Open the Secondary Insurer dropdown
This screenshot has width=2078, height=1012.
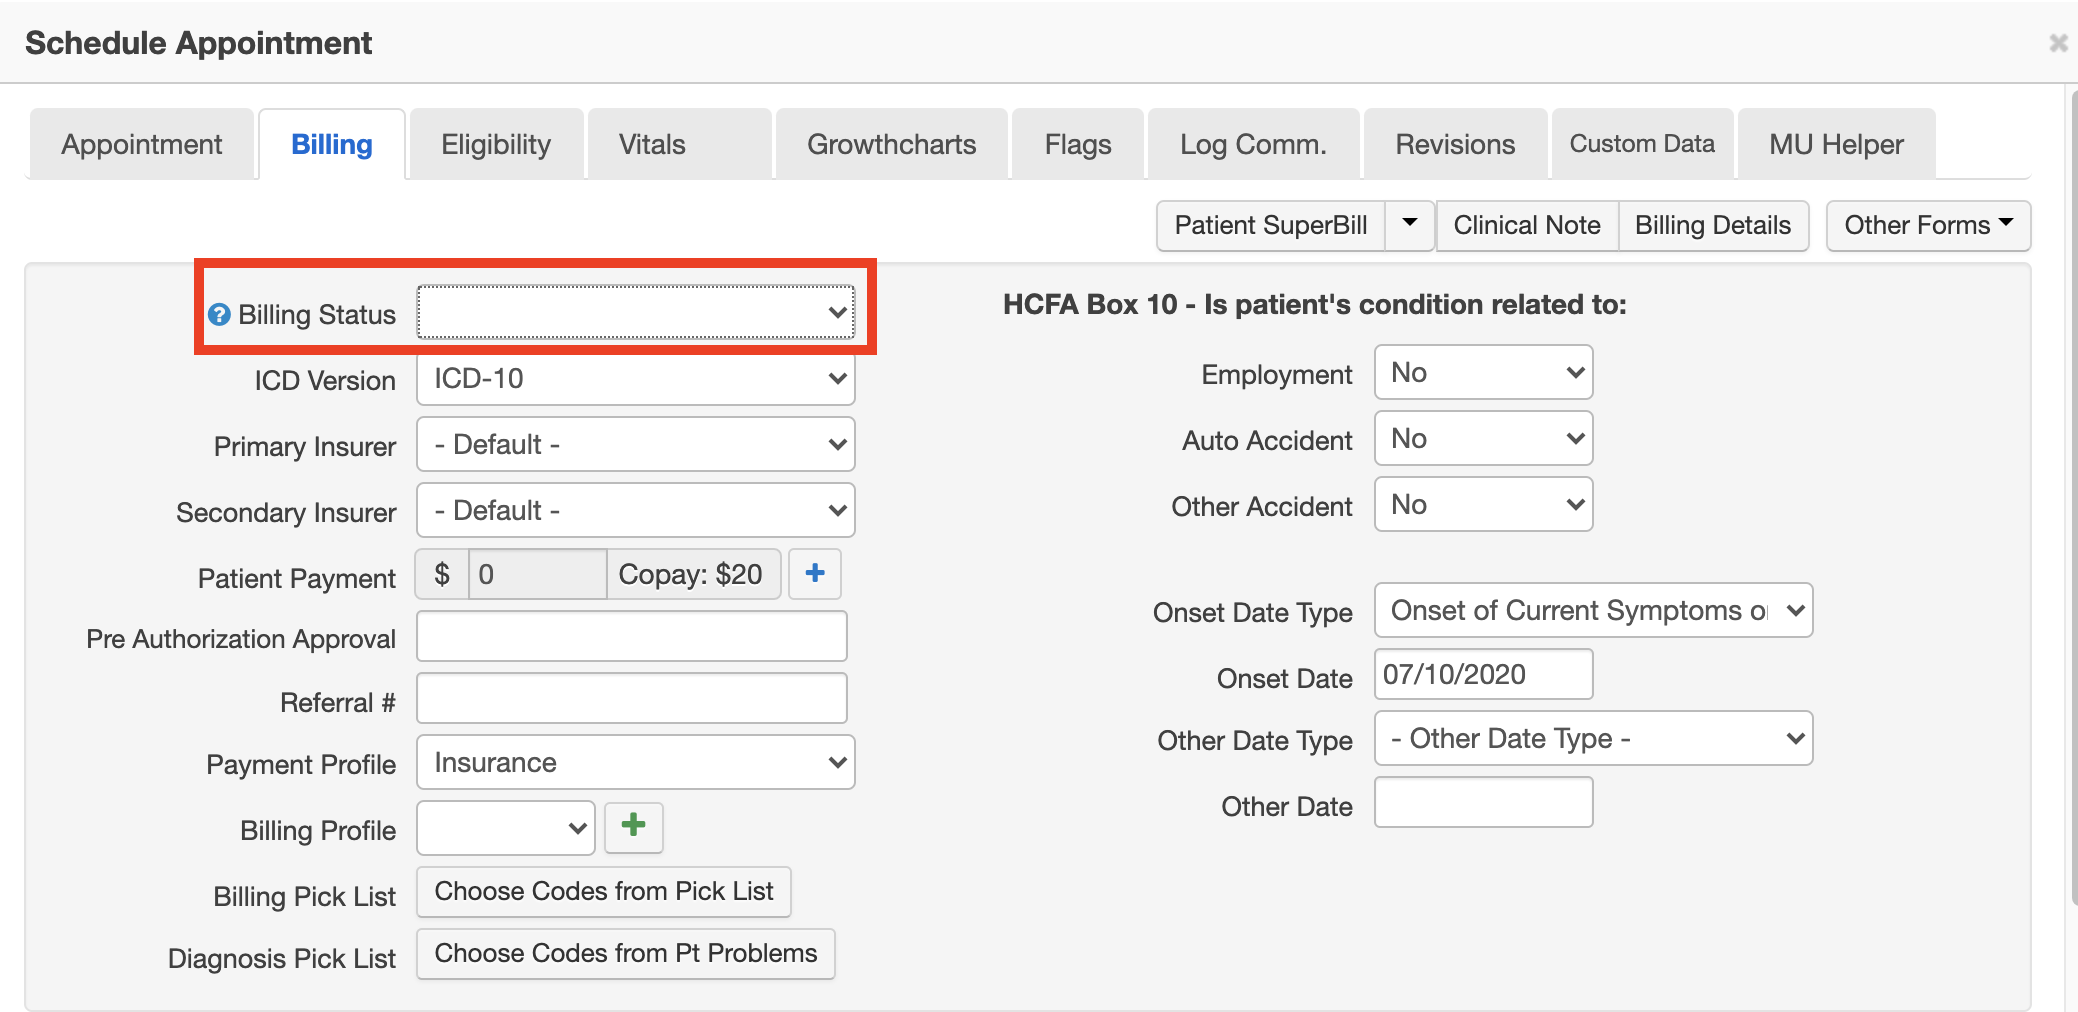click(x=636, y=510)
